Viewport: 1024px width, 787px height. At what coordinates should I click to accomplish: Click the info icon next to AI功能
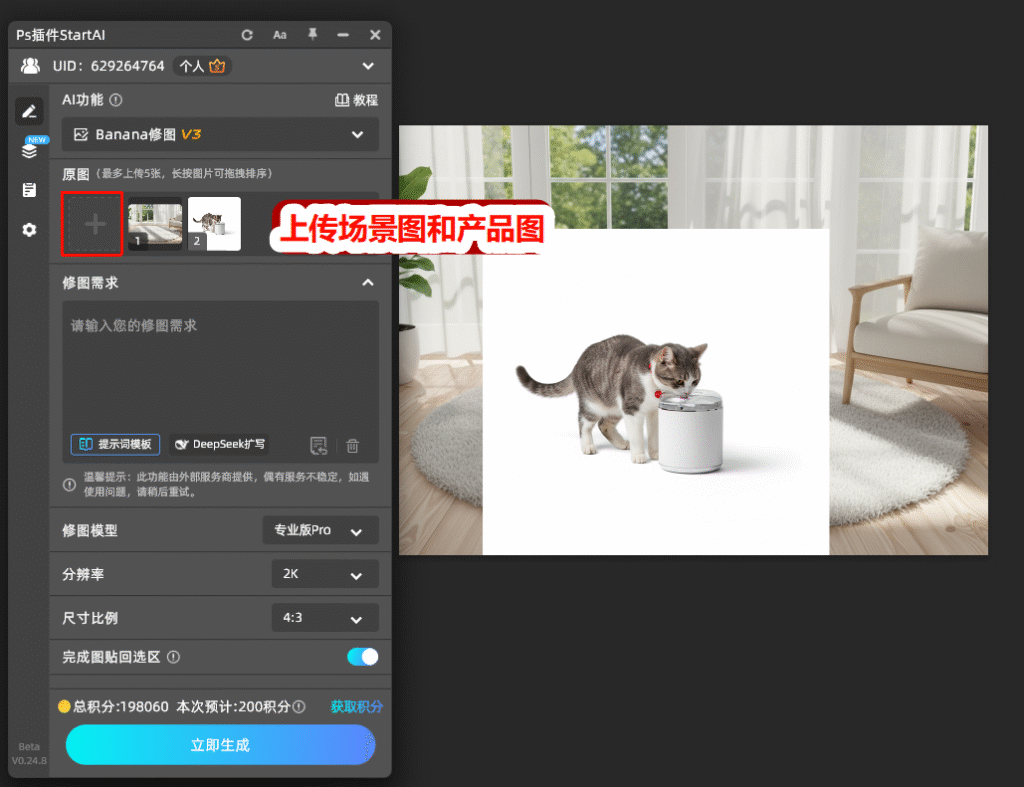coord(116,100)
